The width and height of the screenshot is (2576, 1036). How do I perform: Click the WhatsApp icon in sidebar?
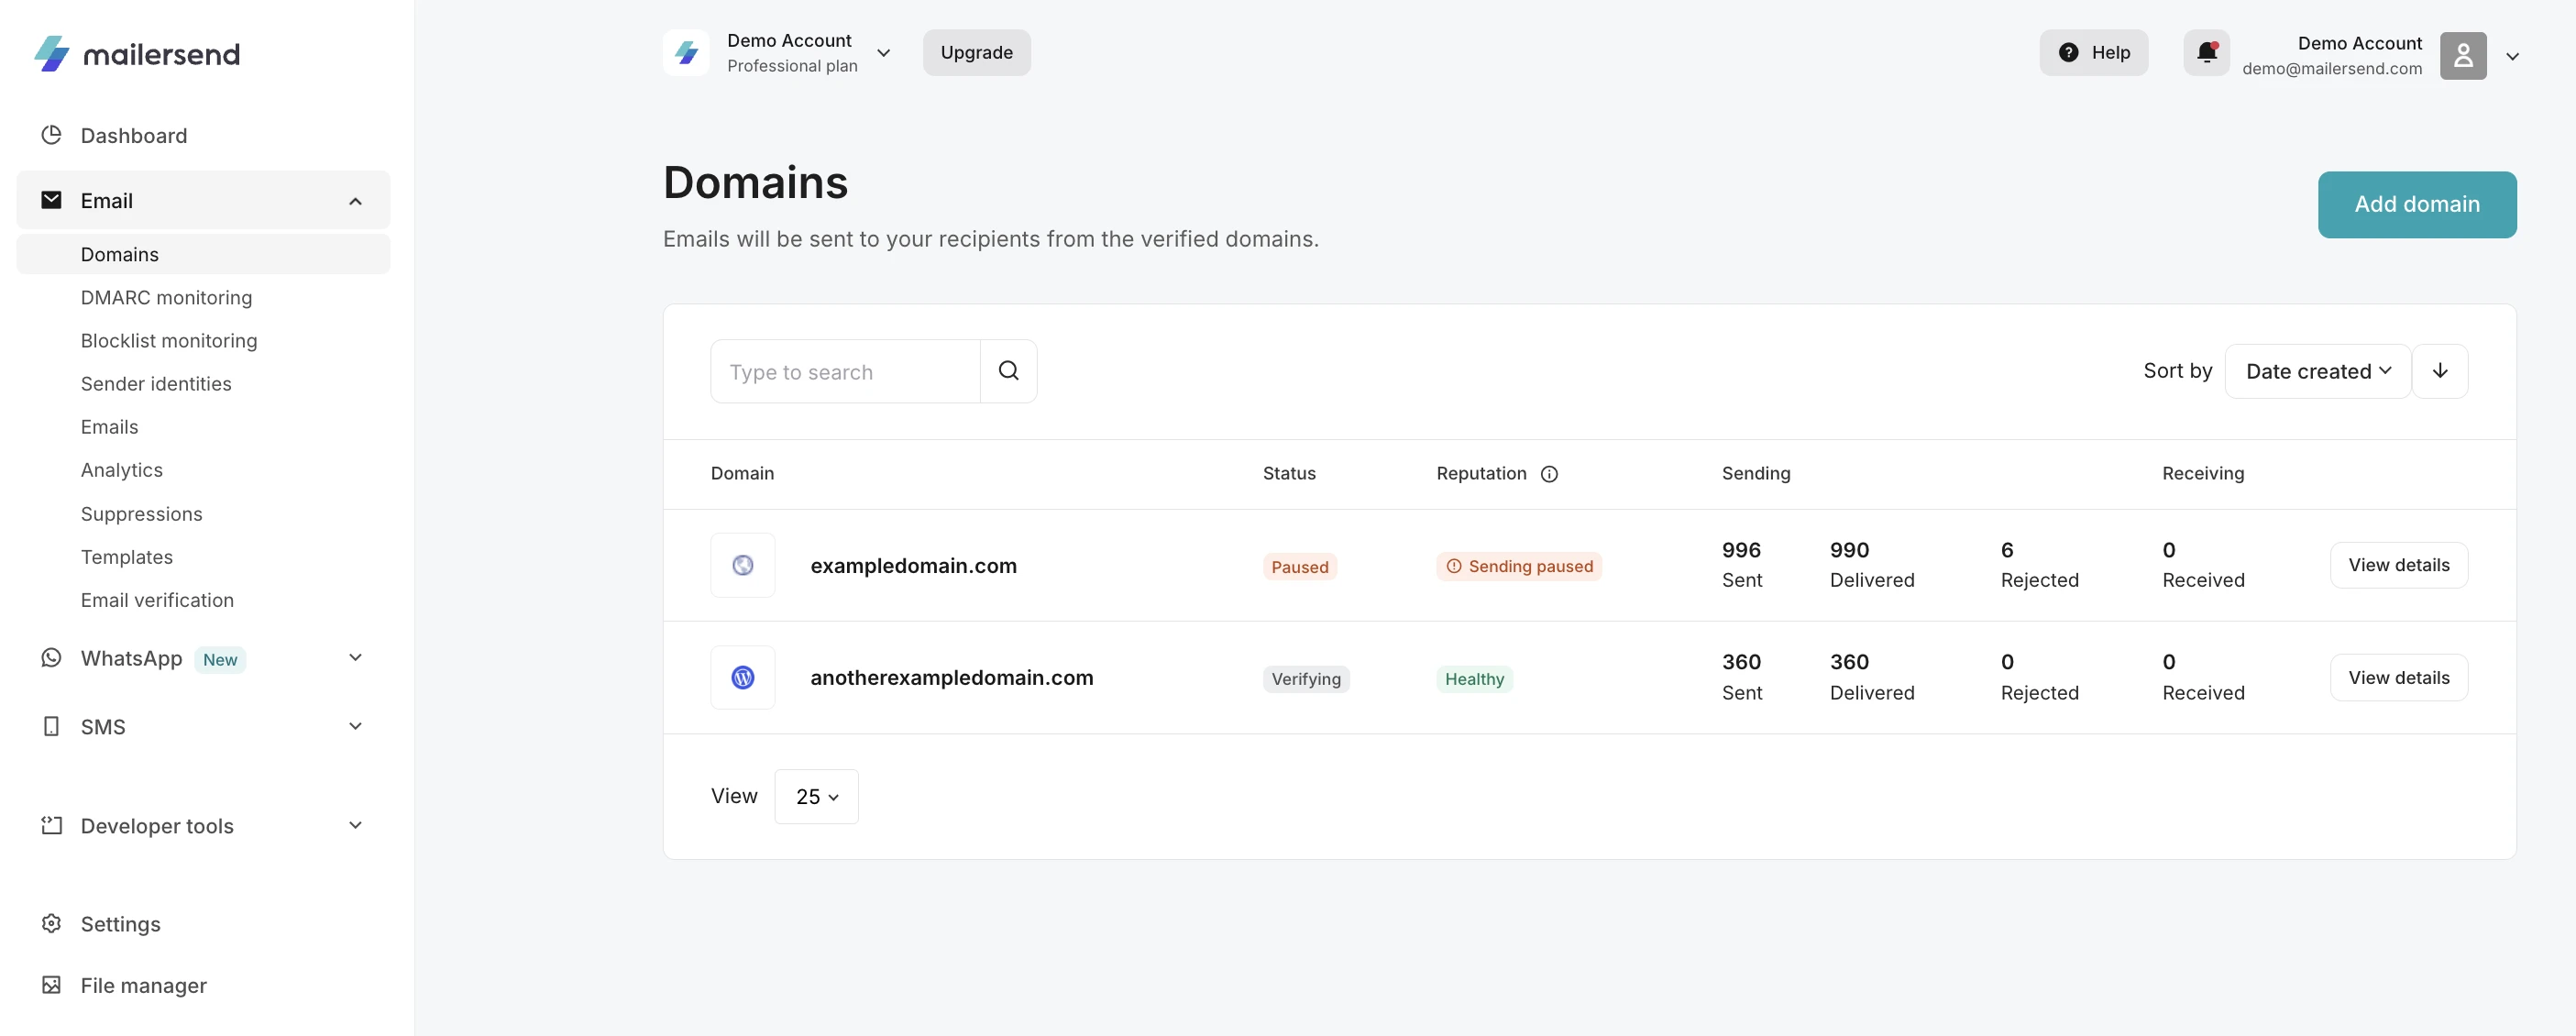[x=51, y=658]
